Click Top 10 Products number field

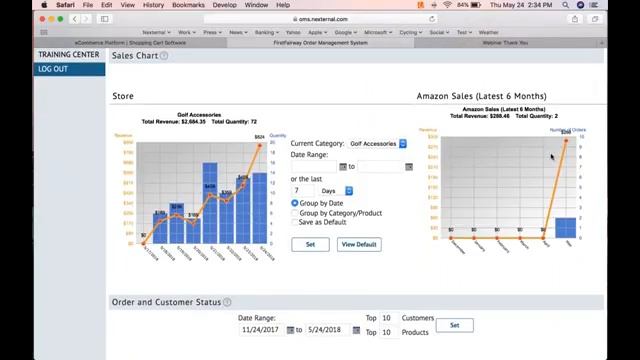(388, 332)
